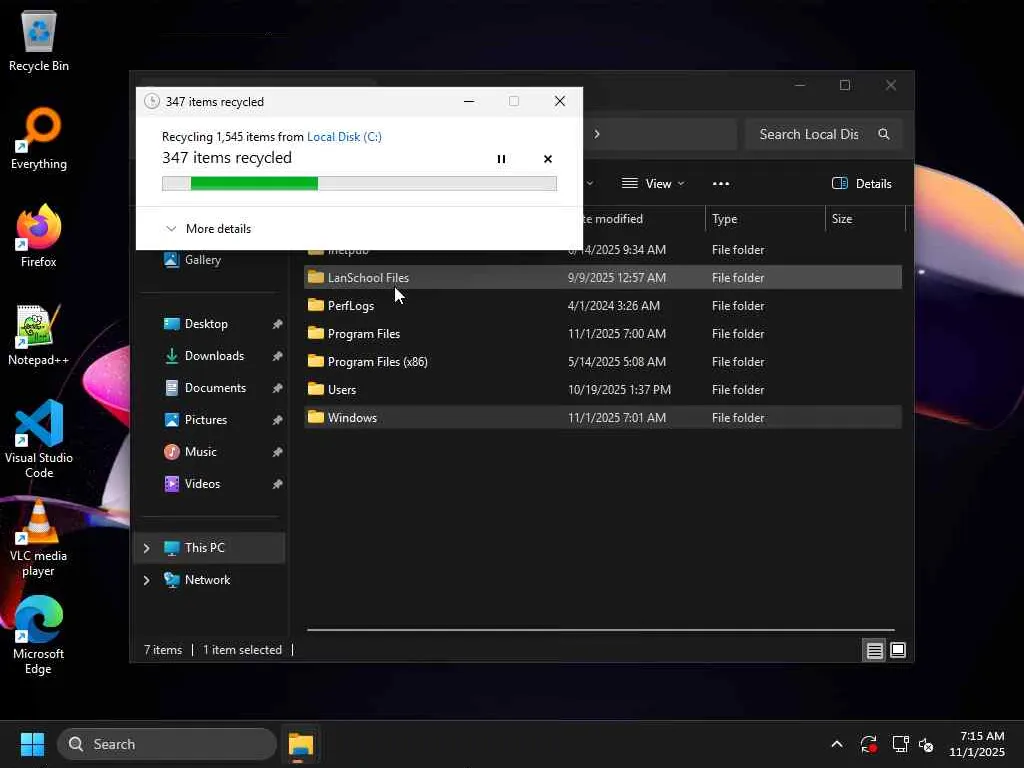This screenshot has height=768, width=1024.
Task: Open the Visual Studio Code shortcut
Action: click(x=39, y=439)
